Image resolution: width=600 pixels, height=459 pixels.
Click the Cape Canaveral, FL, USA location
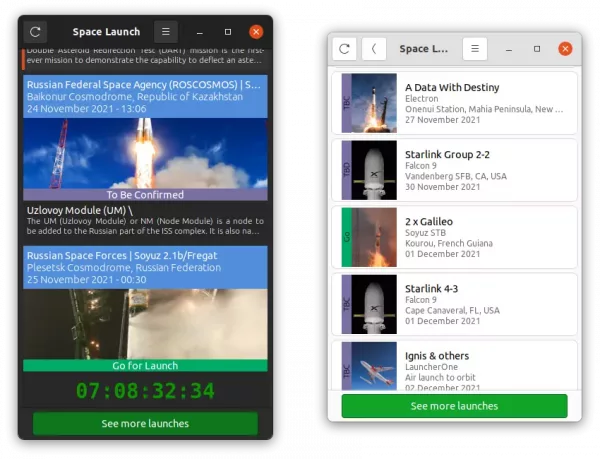452,311
